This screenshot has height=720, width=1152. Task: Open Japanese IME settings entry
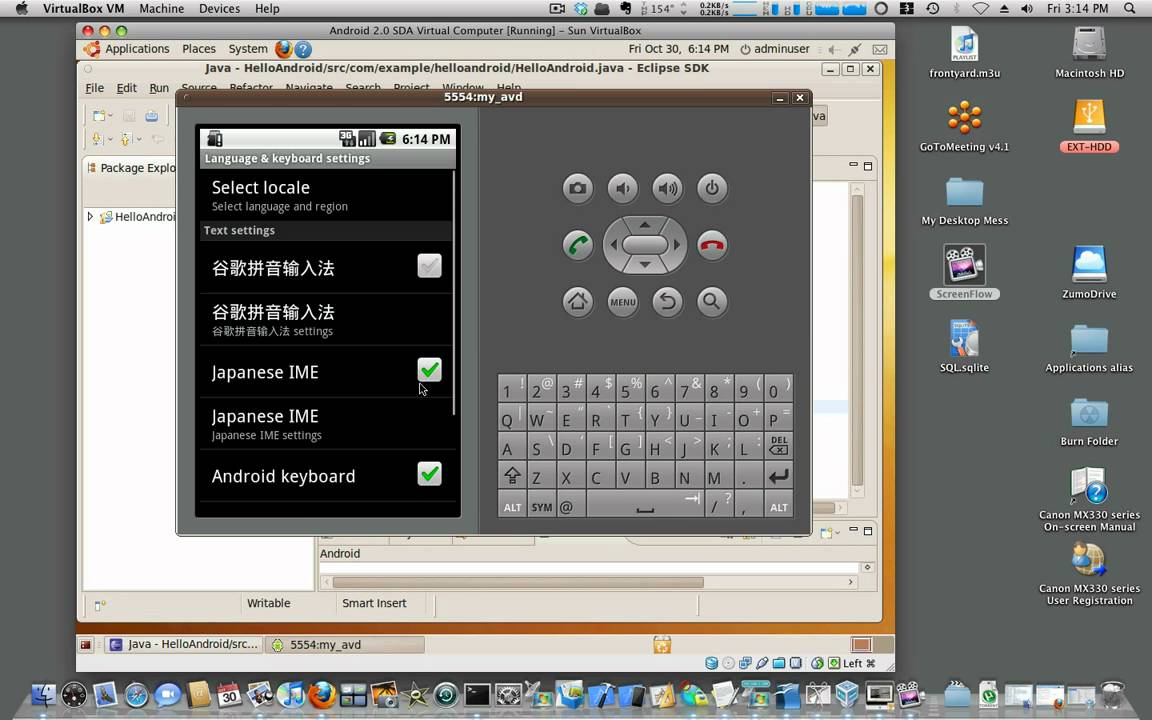pyautogui.click(x=328, y=424)
